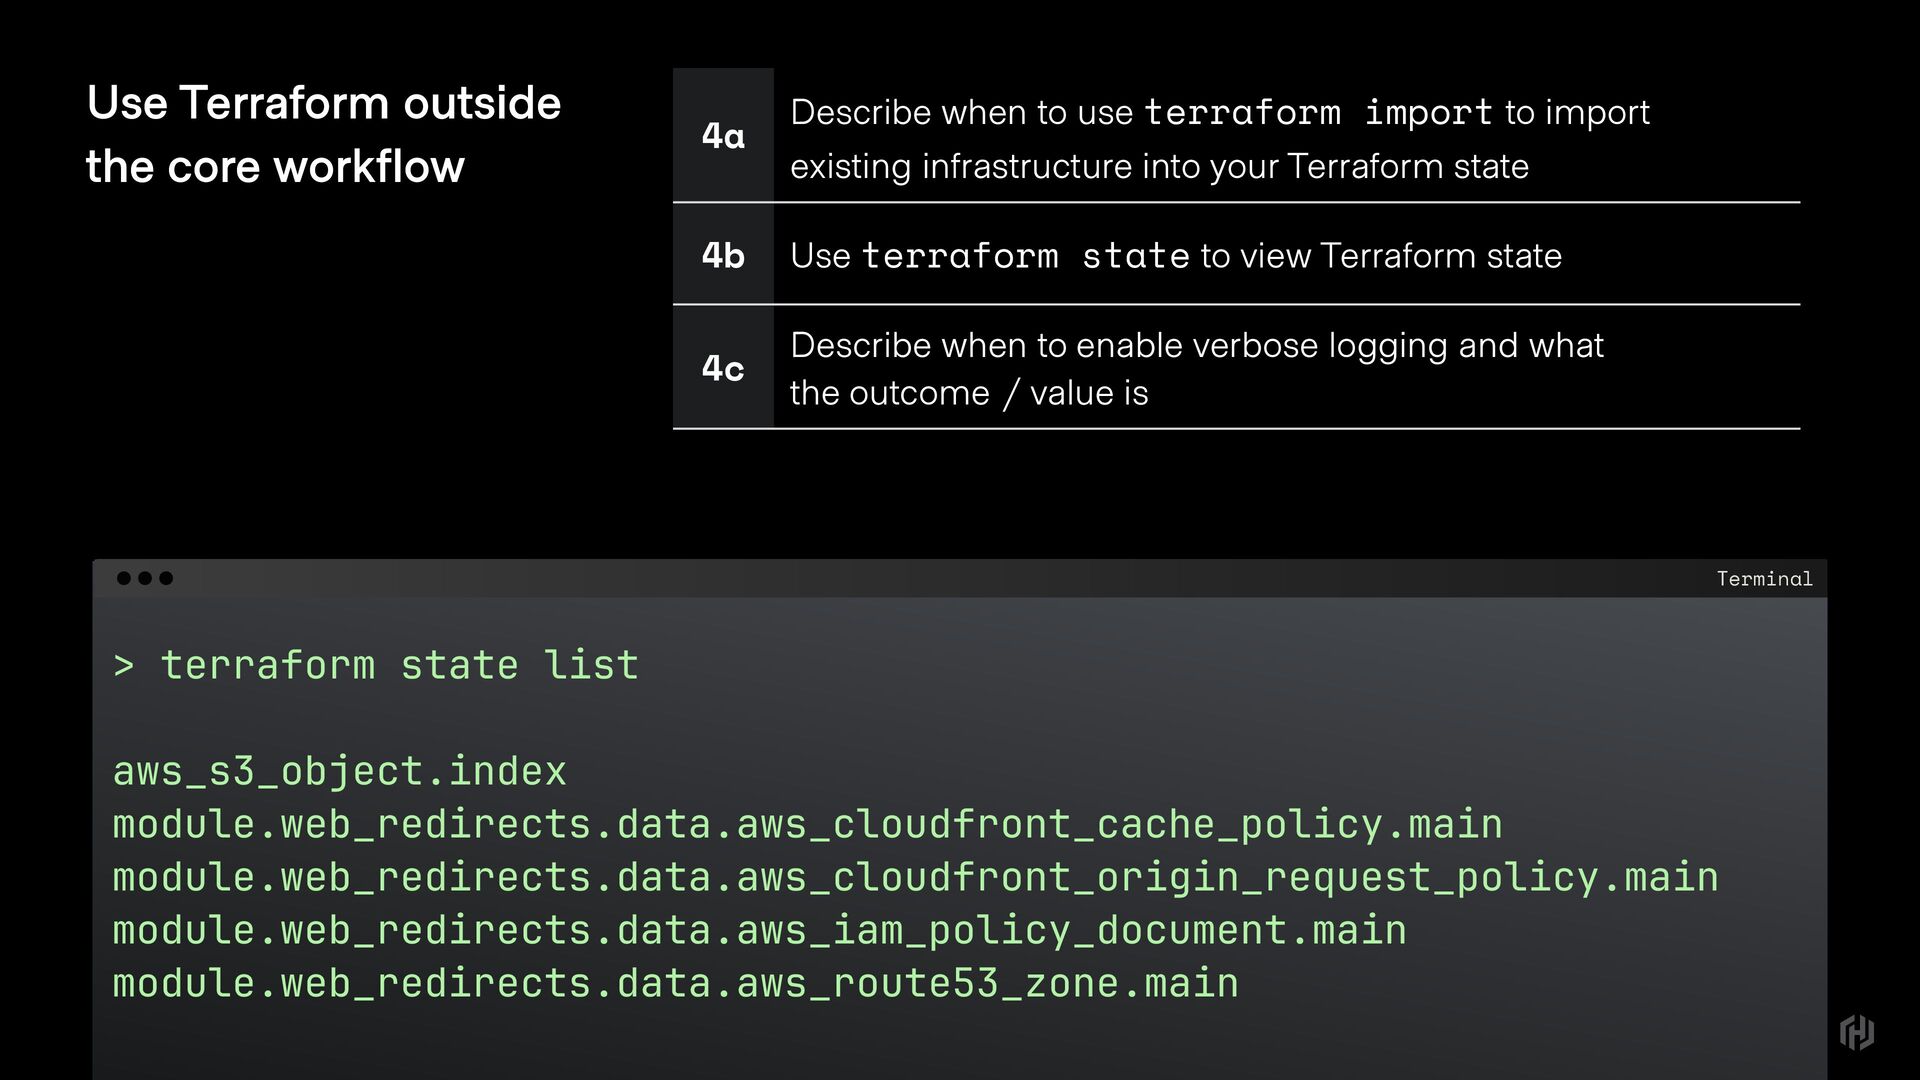The image size is (1920, 1080).
Task: Click the aws_cloudfront_origin_request_policy.main line
Action: (x=916, y=877)
